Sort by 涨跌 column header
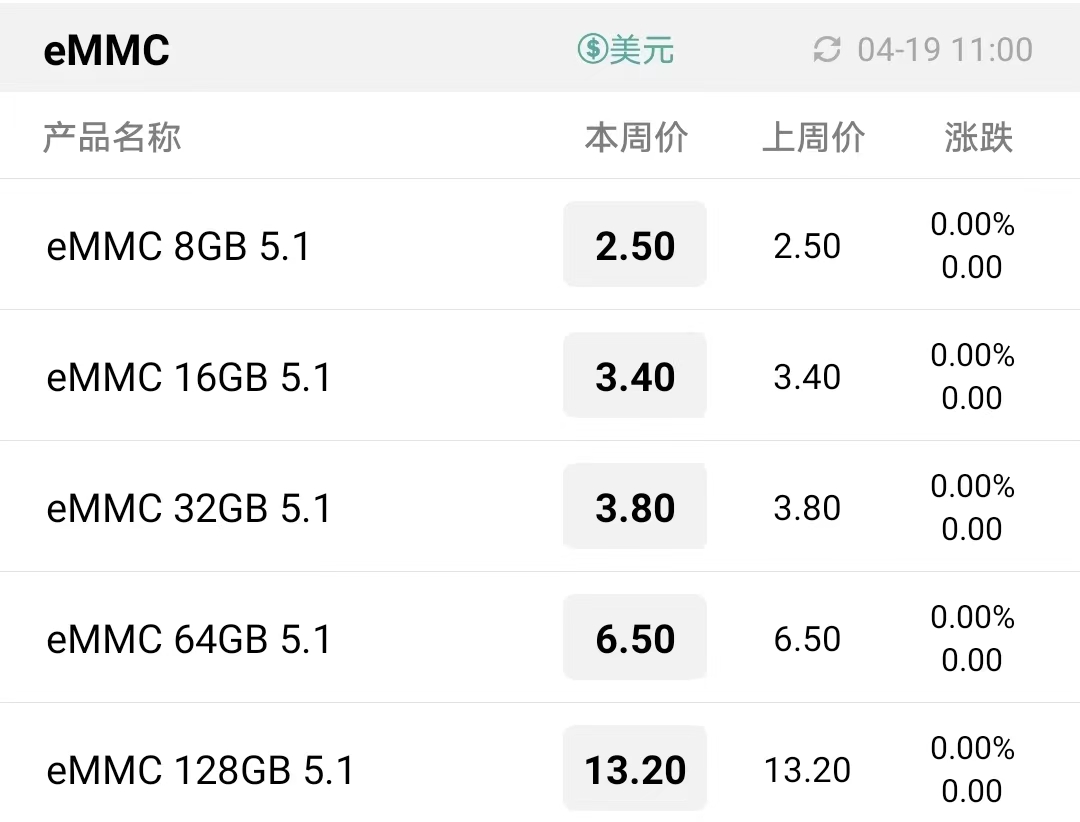 979,137
